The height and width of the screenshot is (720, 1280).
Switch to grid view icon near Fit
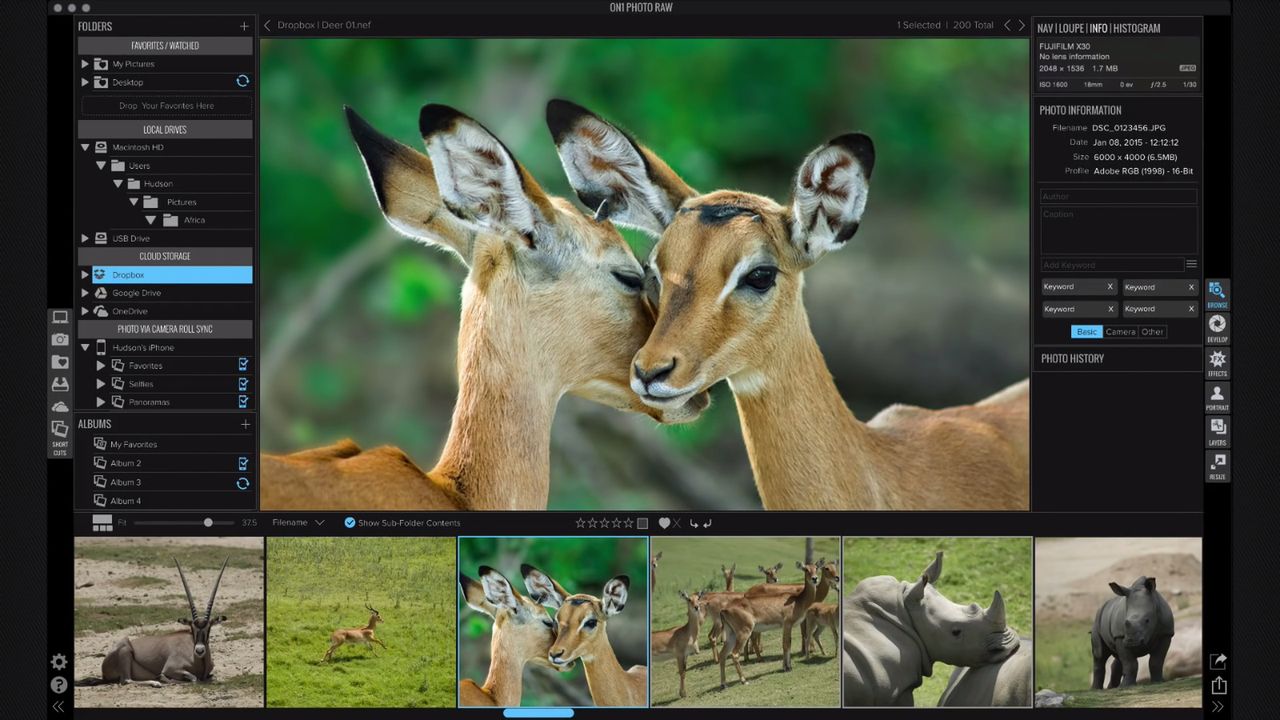click(x=102, y=522)
